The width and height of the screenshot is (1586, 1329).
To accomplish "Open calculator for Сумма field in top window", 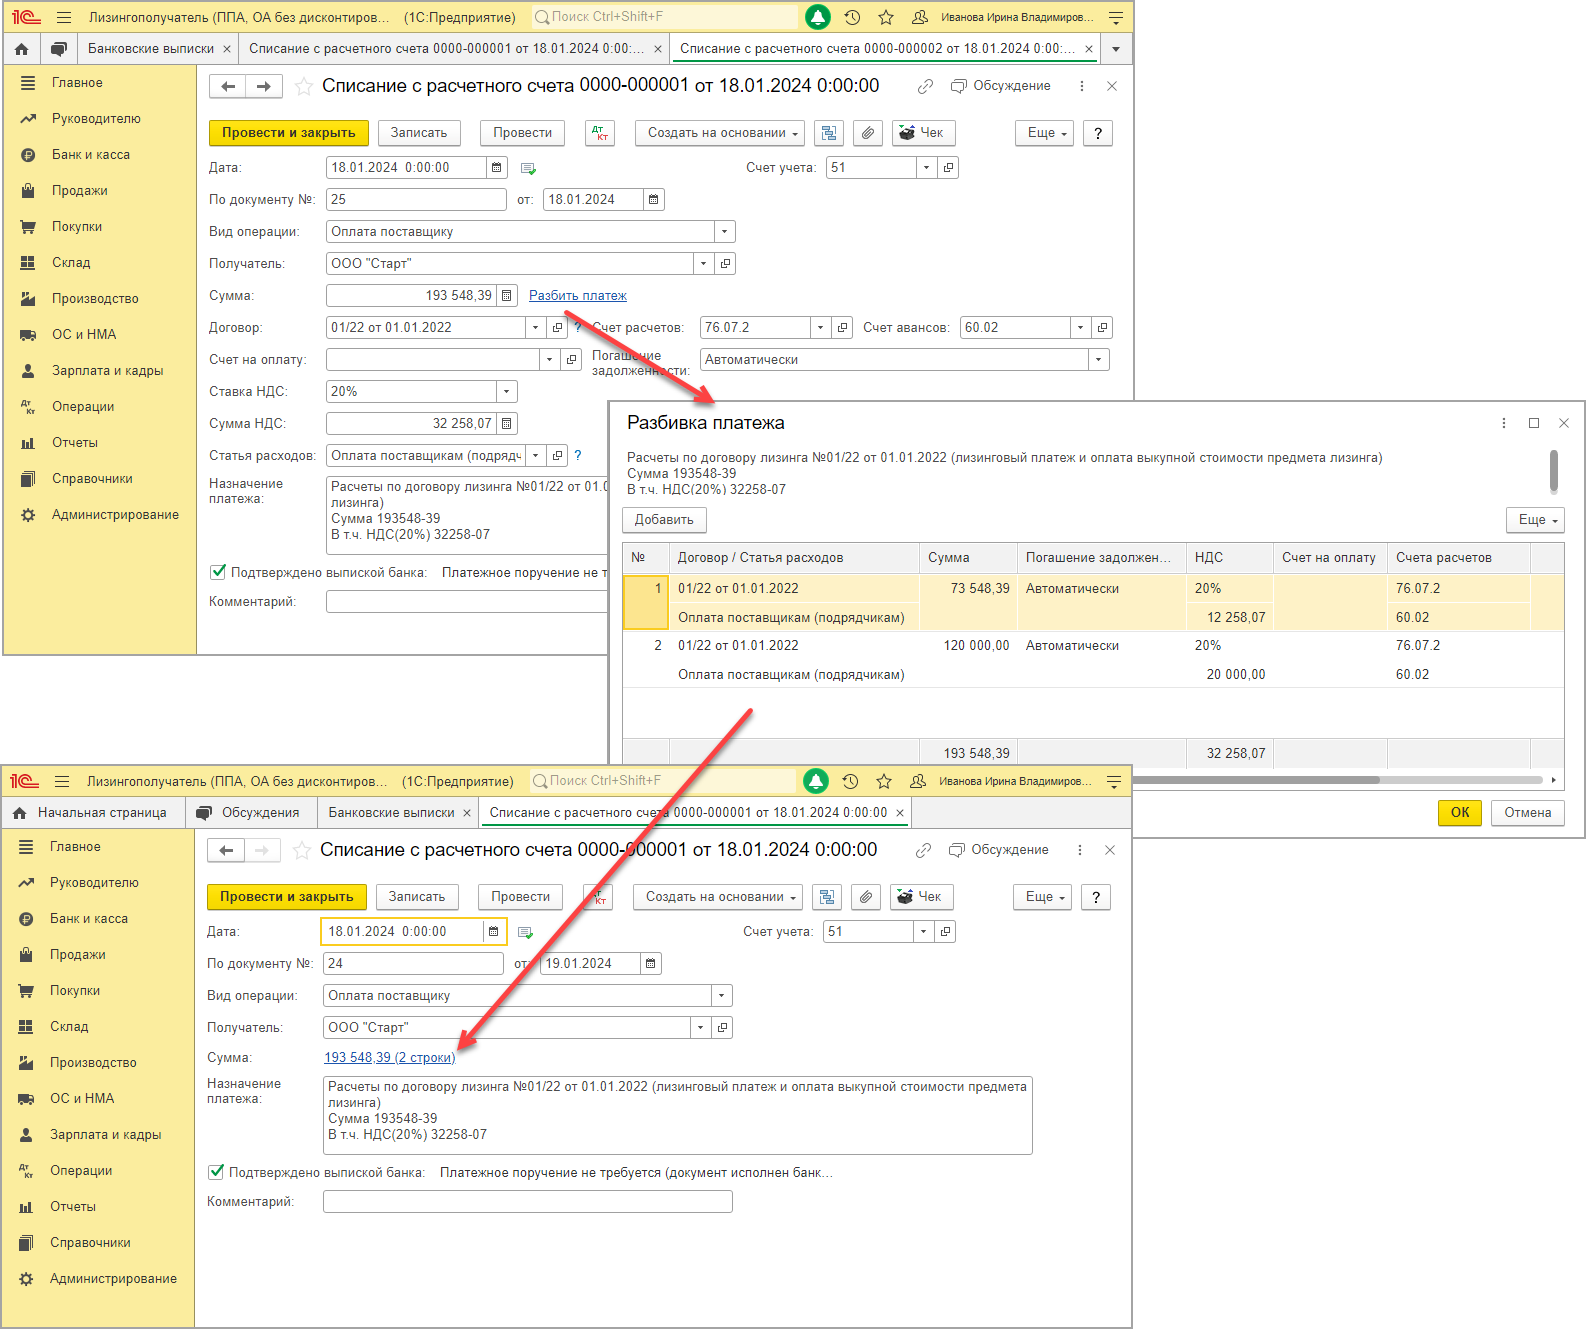I will click(507, 296).
